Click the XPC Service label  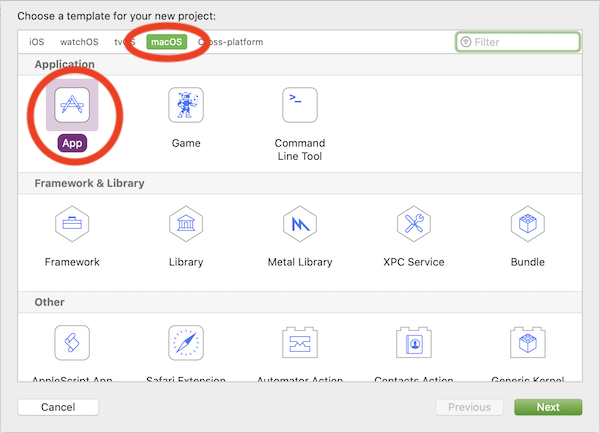(414, 262)
